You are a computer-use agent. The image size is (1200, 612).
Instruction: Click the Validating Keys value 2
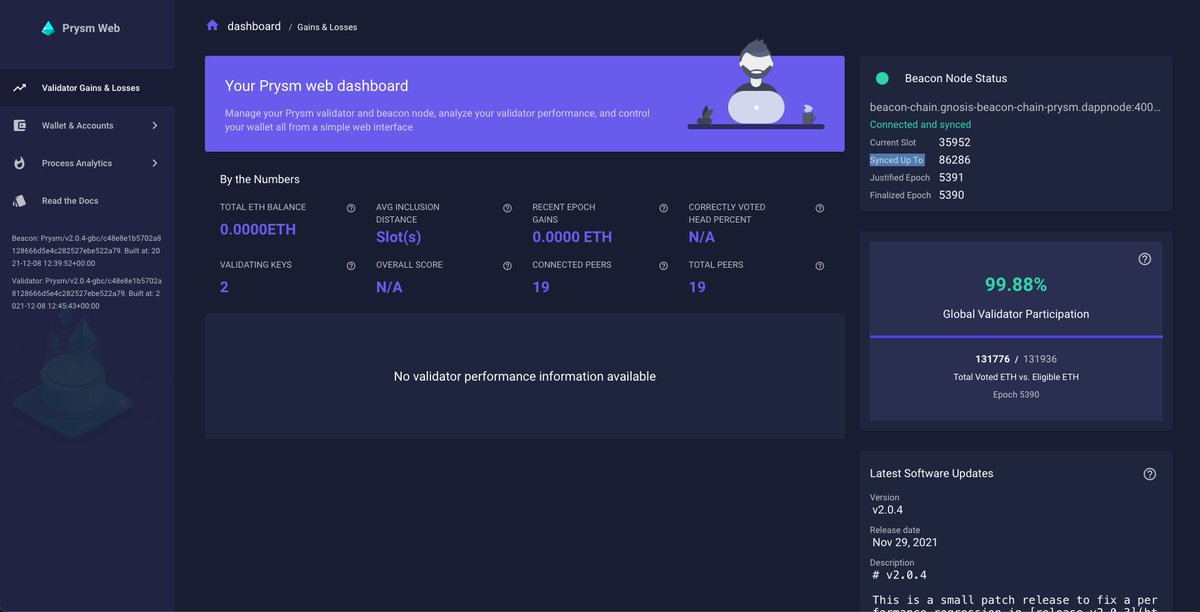[x=224, y=287]
